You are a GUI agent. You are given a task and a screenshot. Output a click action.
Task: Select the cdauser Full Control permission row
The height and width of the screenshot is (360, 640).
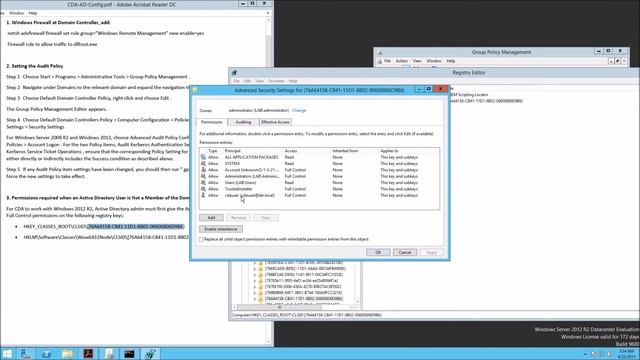[x=320, y=196]
